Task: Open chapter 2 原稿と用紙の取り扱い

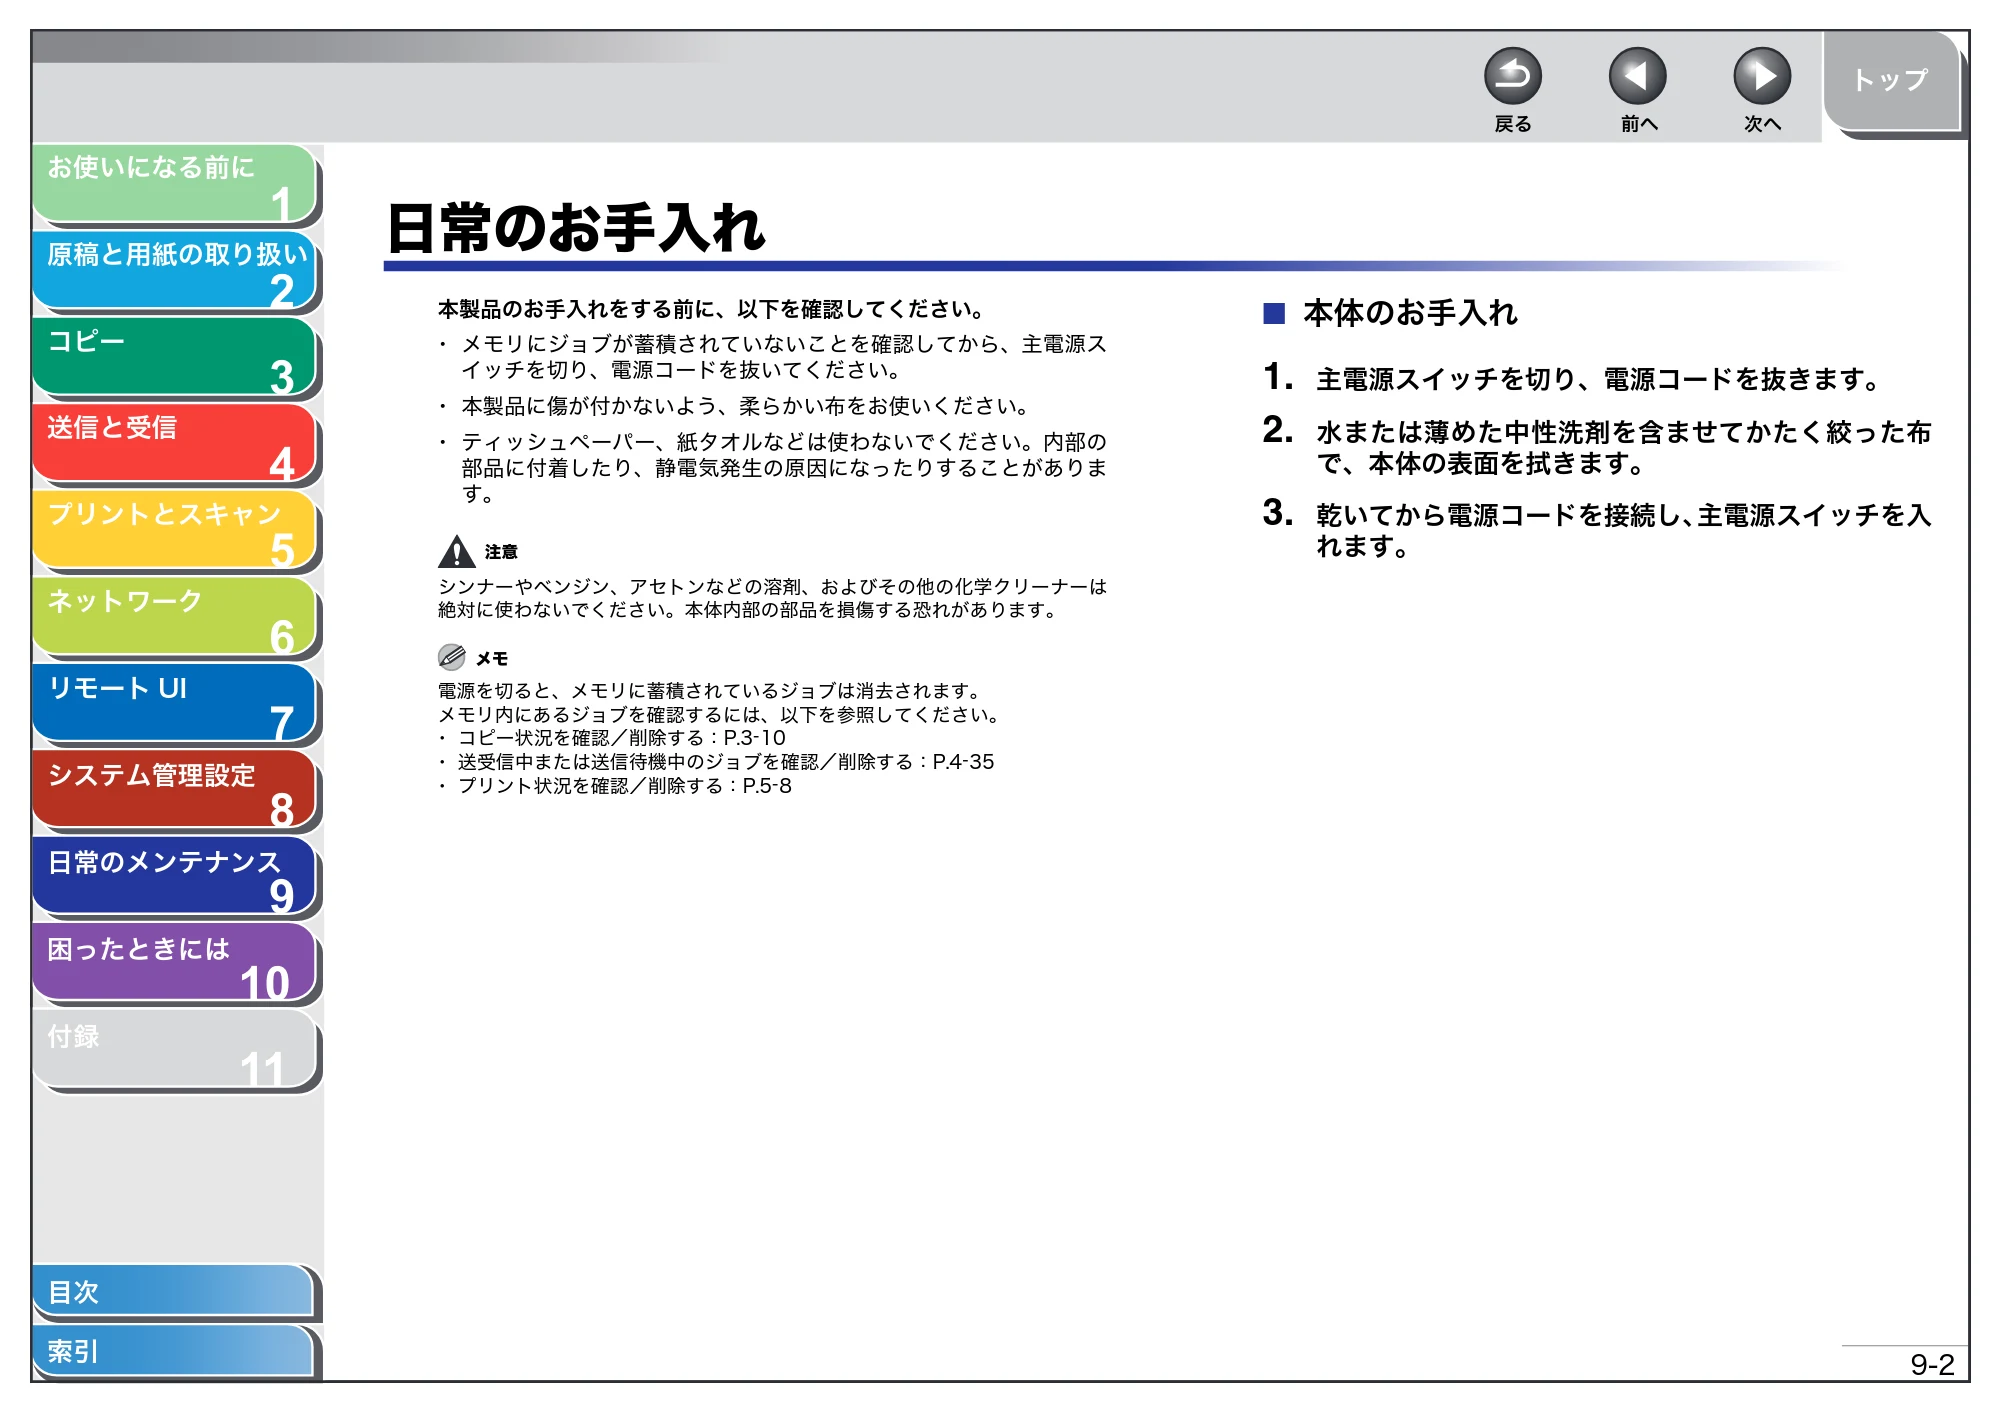Action: [175, 270]
